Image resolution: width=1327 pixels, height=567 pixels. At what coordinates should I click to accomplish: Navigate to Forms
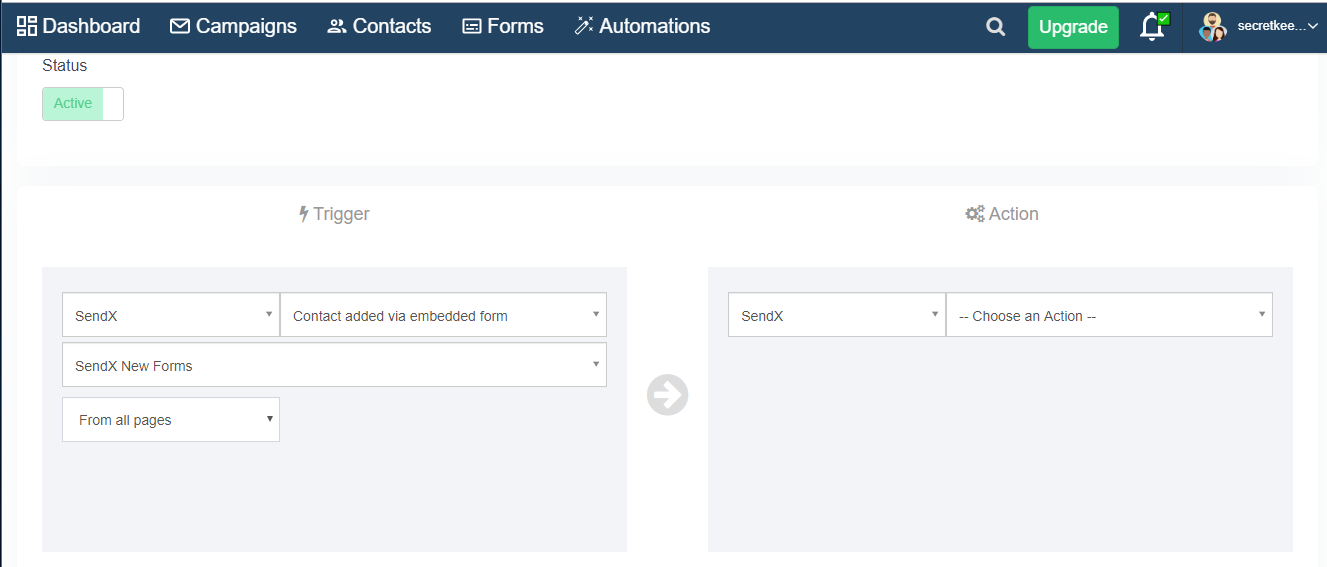point(502,26)
